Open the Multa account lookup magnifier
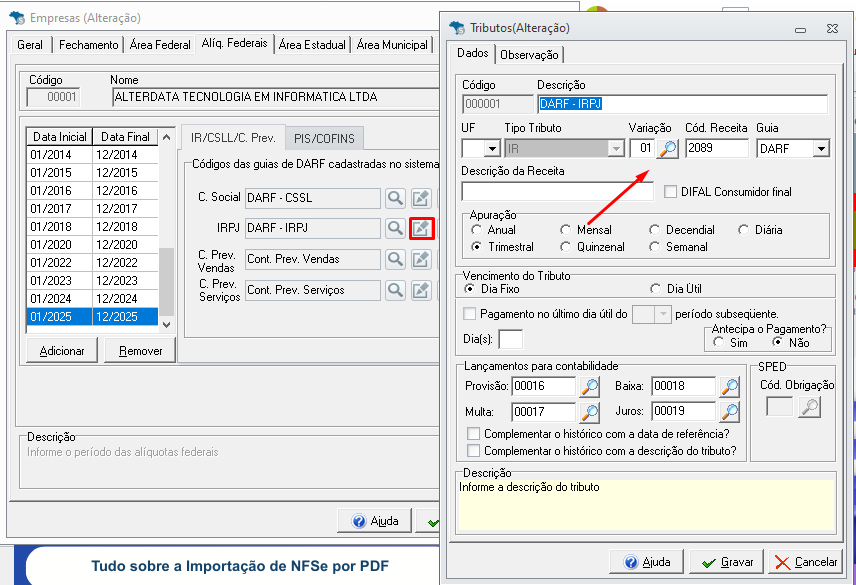The image size is (856, 585). coord(590,412)
